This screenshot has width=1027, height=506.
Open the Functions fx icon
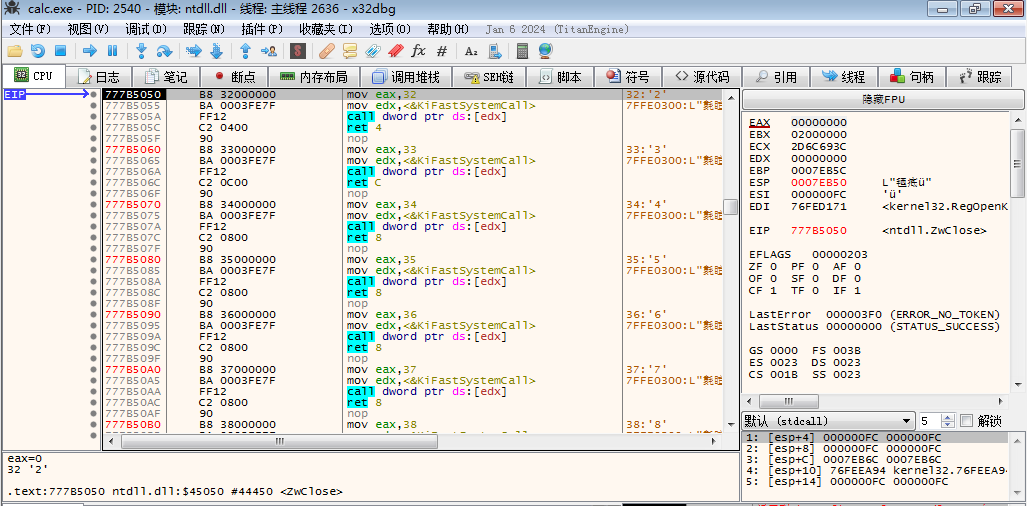pyautogui.click(x=418, y=50)
